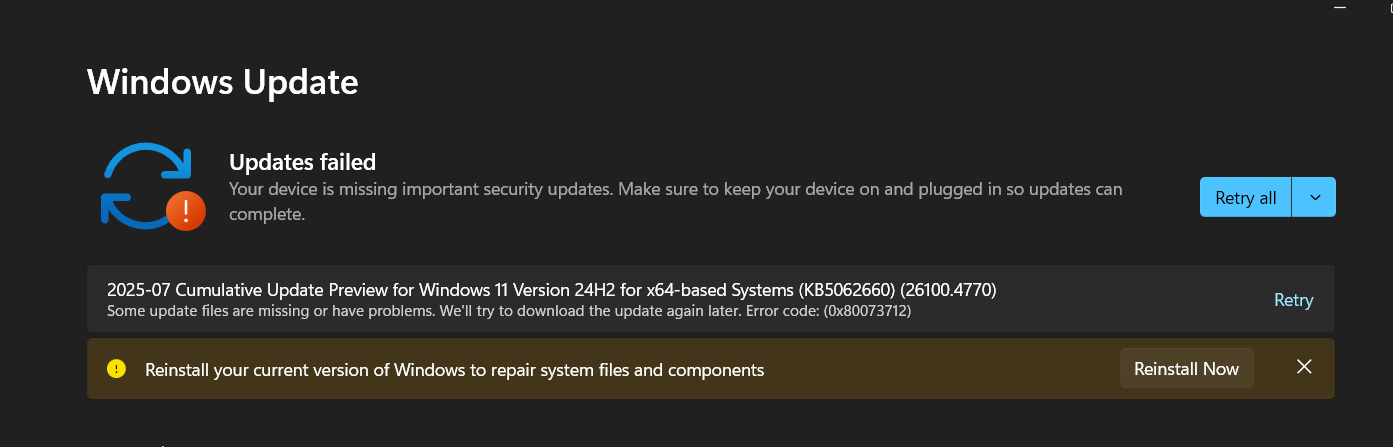Expand the chevron dropdown beside Retry all
Screen dimensions: 1393x447
[1315, 197]
